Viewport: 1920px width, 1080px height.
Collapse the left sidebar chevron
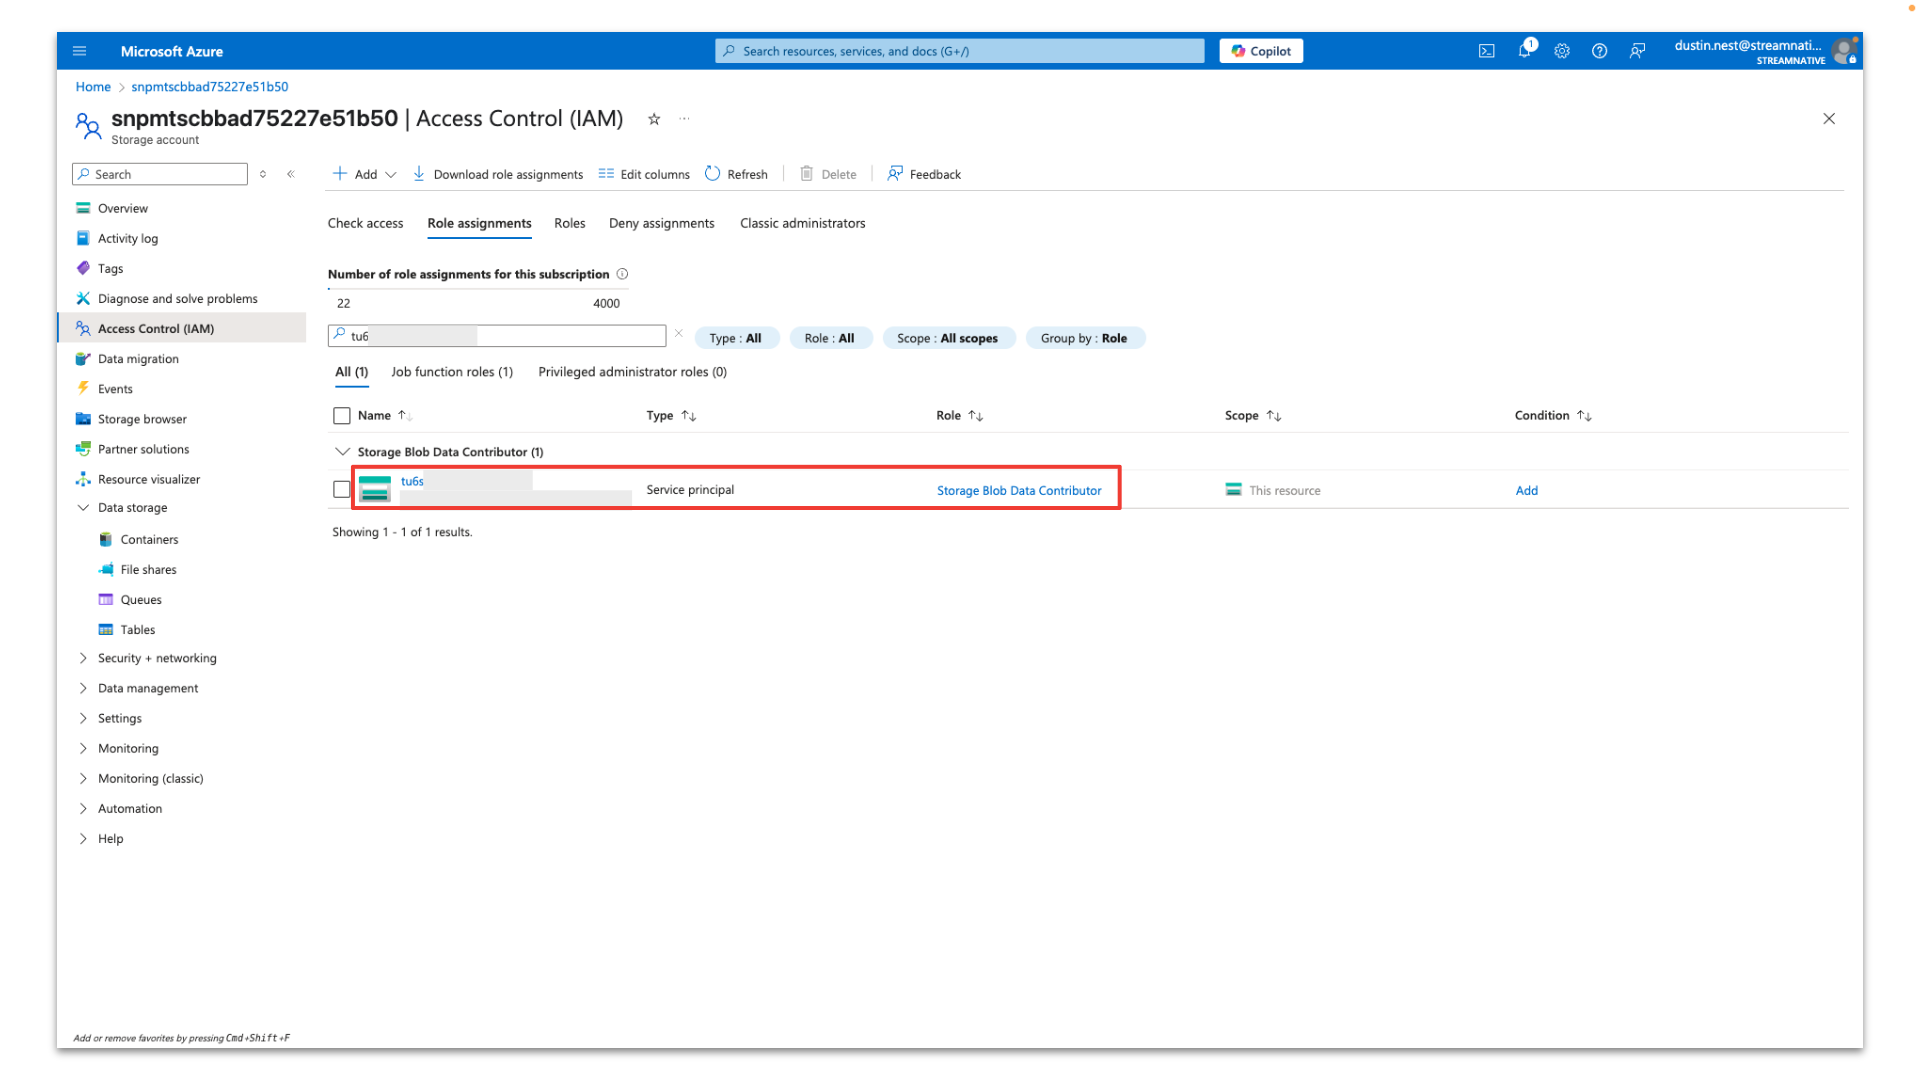tap(291, 174)
